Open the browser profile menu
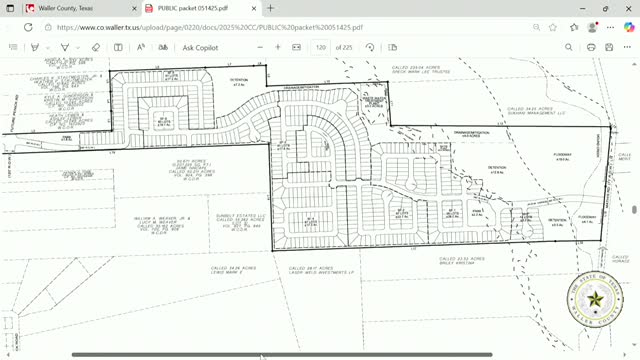The width and height of the screenshot is (640, 360). [592, 27]
